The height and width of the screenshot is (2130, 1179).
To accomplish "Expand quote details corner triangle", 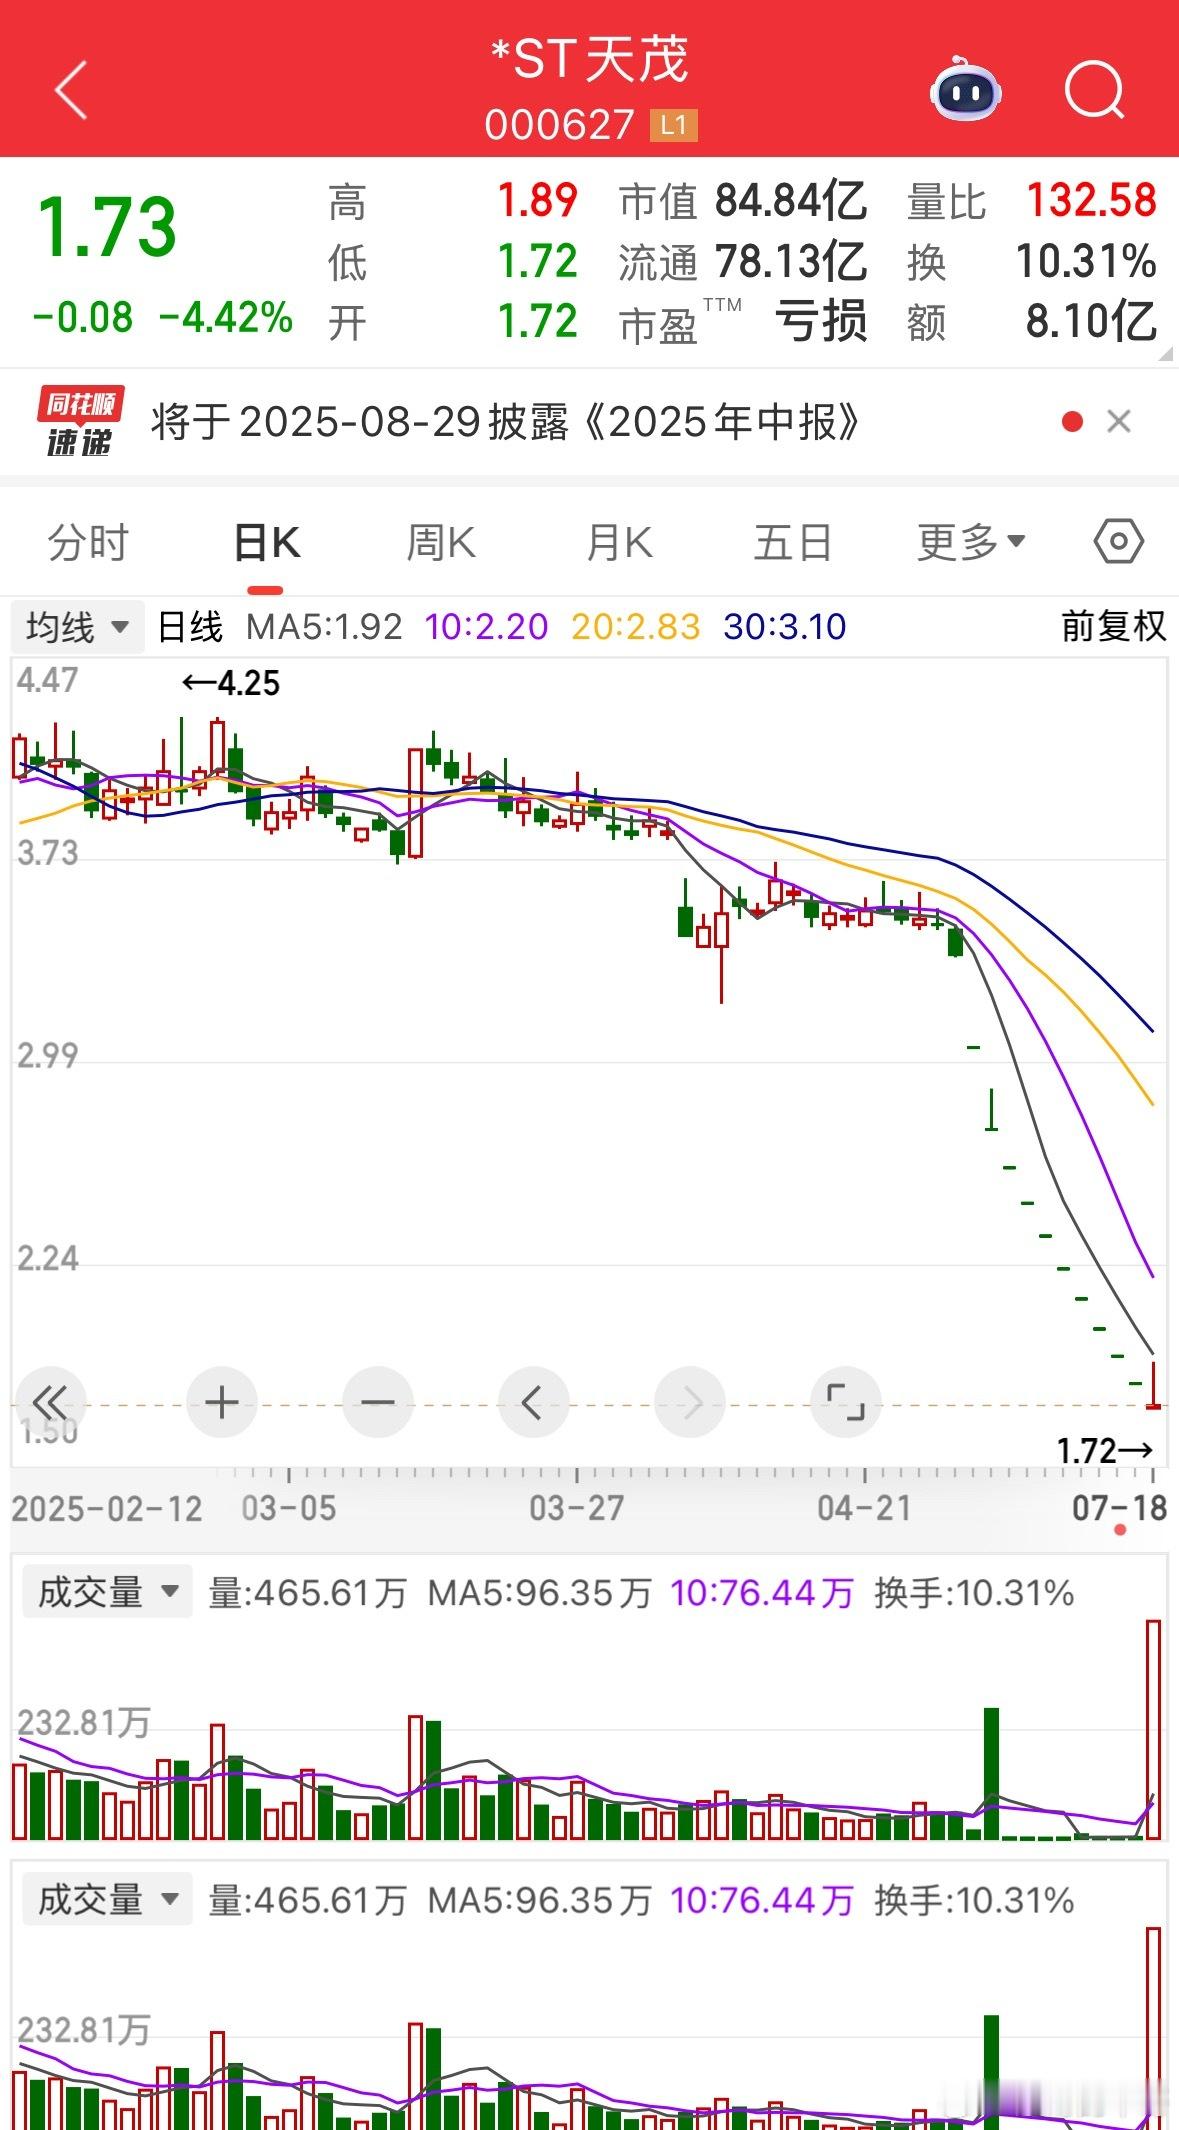I will [1165, 353].
